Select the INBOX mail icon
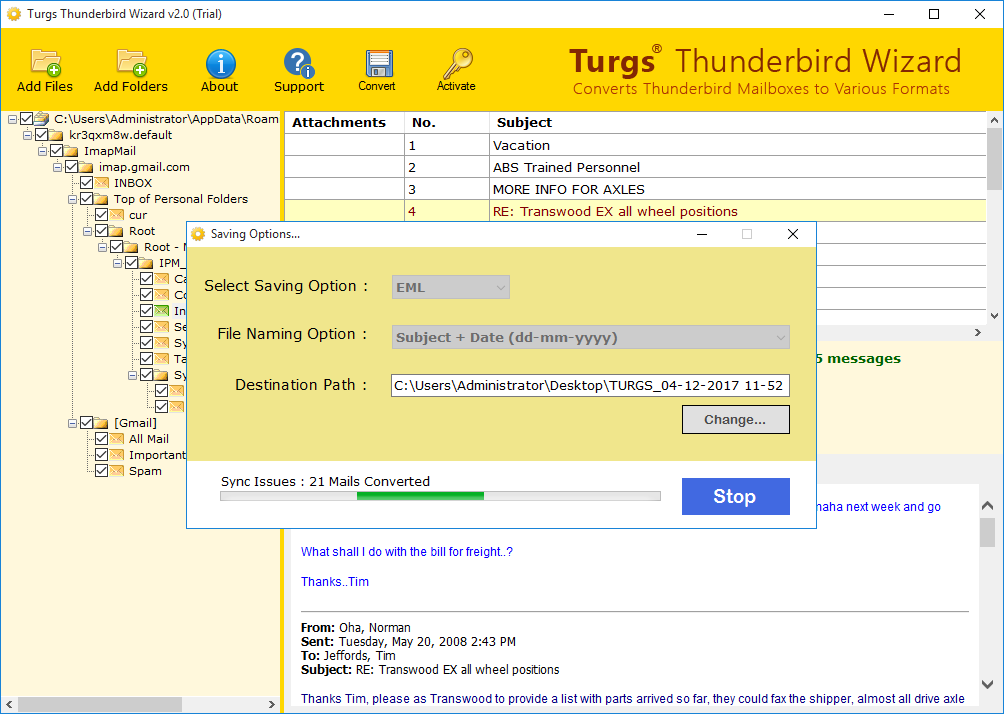 pos(101,183)
